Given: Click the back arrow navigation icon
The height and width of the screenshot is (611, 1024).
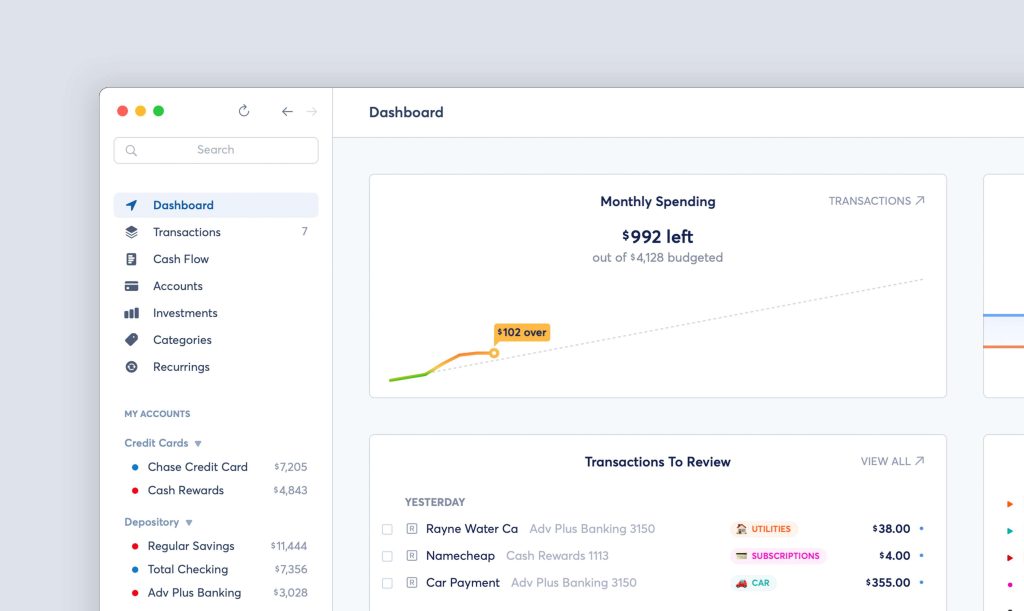Looking at the screenshot, I should coord(287,112).
